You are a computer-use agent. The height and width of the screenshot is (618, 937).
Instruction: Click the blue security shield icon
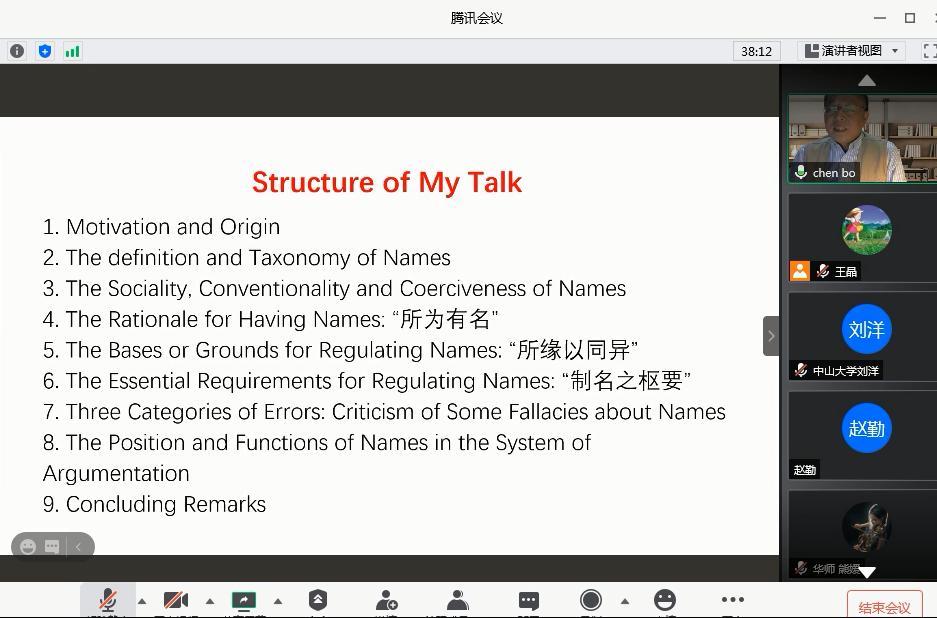coord(45,51)
